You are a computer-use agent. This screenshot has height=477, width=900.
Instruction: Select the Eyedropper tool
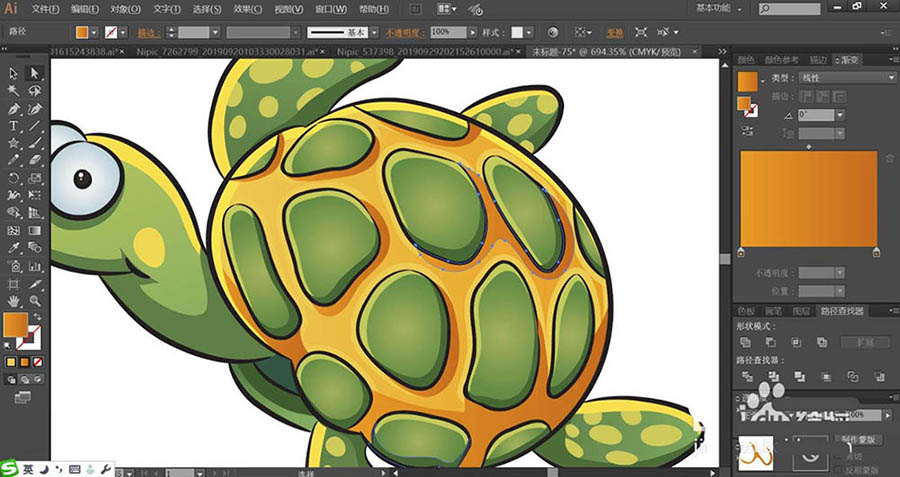(x=14, y=247)
